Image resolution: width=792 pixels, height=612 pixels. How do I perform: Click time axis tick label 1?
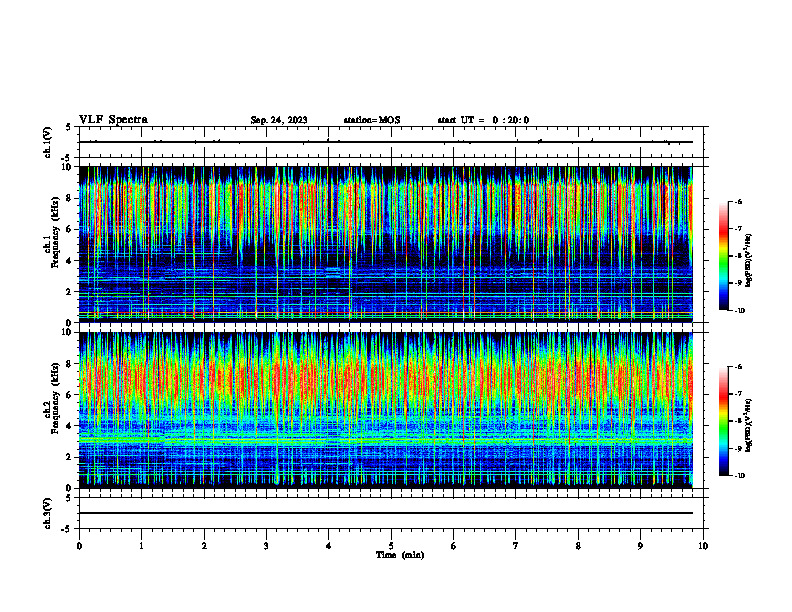tap(141, 546)
